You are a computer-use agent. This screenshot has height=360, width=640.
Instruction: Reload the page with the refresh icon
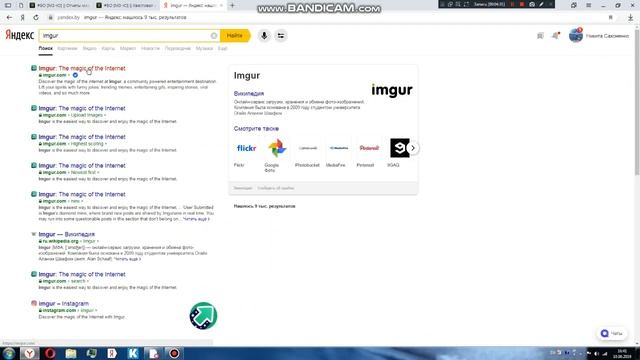click(x=36, y=18)
